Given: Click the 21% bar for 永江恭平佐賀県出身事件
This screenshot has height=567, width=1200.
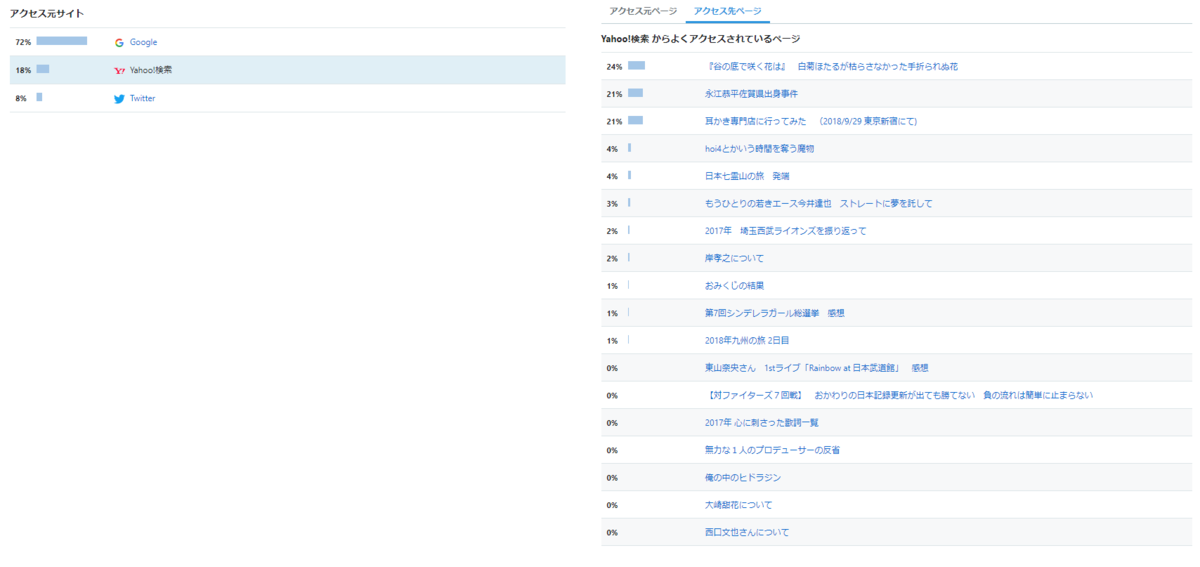Looking at the screenshot, I should point(635,93).
